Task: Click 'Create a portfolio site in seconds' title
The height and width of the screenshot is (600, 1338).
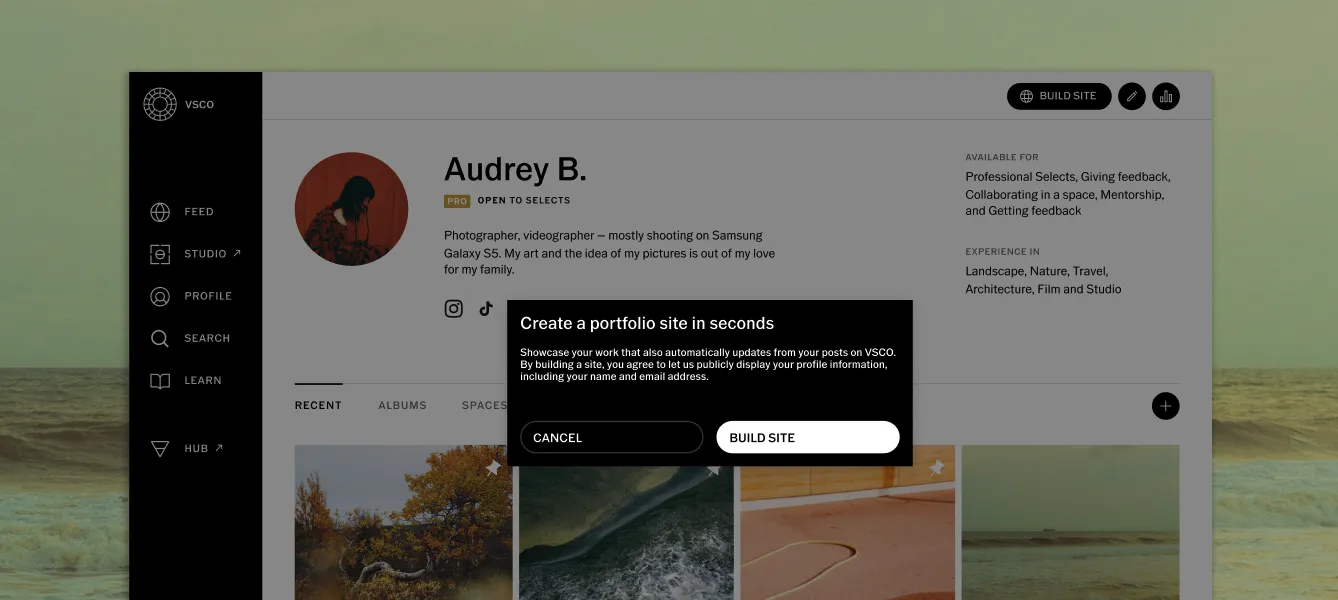Action: coord(647,323)
